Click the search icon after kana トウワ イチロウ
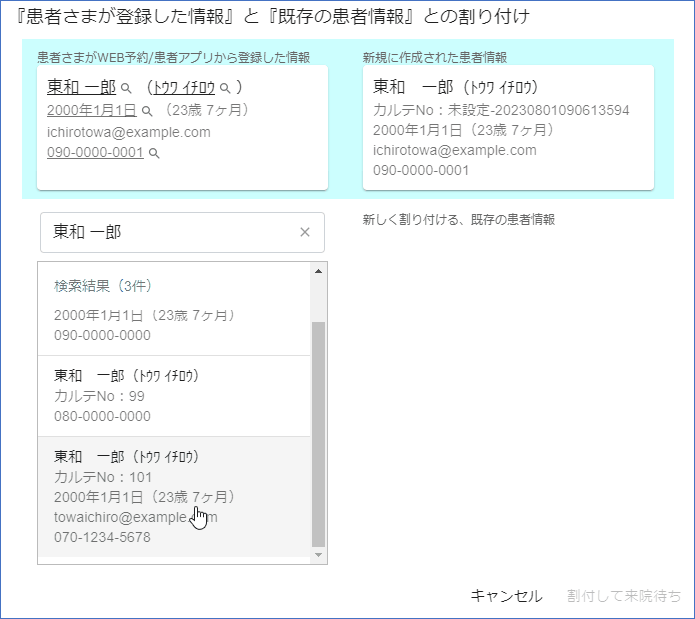This screenshot has width=695, height=619. tap(225, 89)
